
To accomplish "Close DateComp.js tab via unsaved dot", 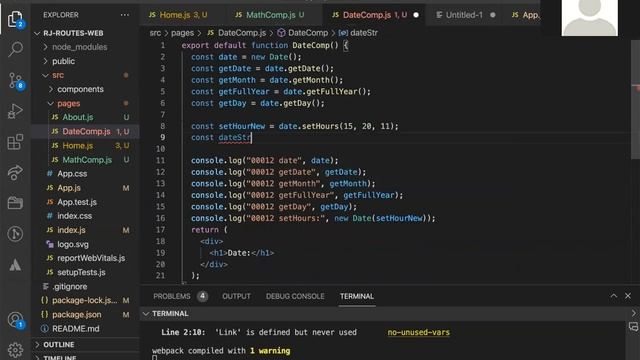I will tap(416, 15).
